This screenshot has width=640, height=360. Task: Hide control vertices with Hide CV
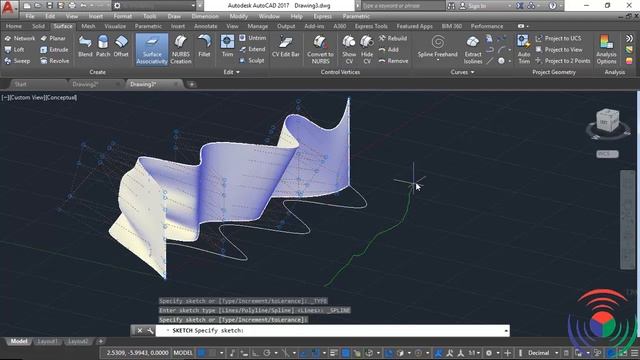tap(367, 49)
